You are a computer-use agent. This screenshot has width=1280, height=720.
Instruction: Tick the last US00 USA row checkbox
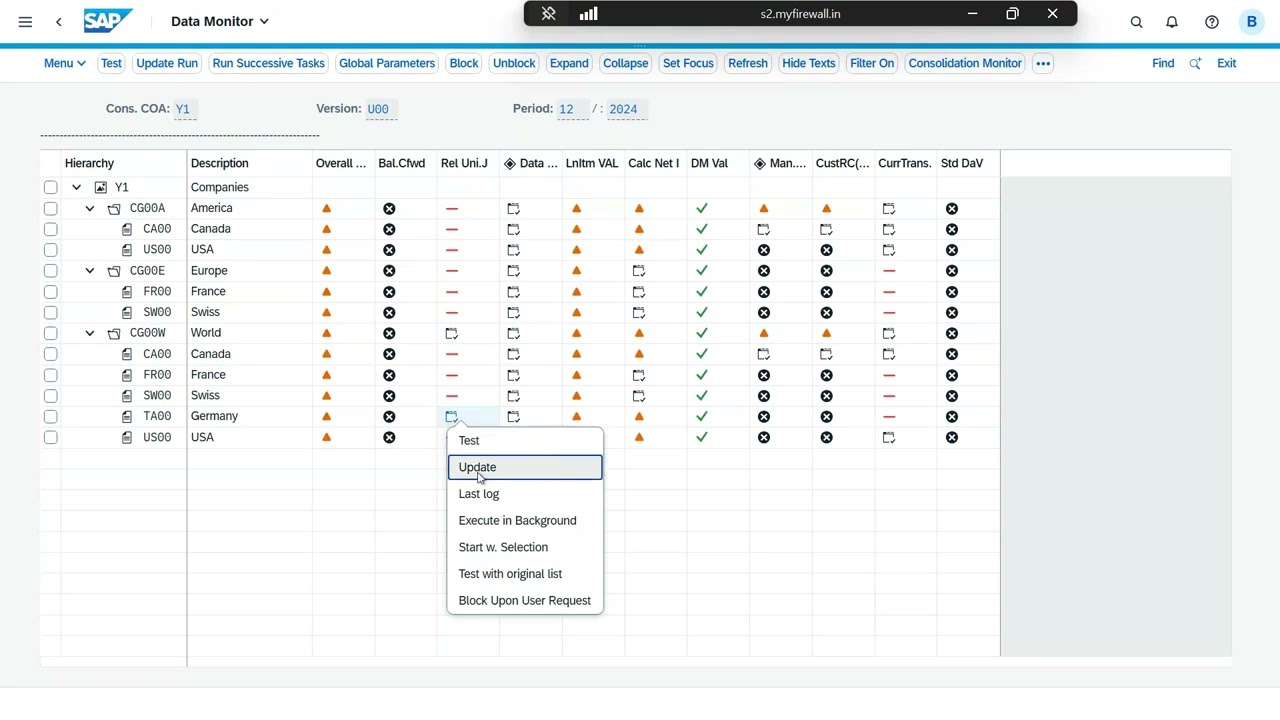(51, 437)
